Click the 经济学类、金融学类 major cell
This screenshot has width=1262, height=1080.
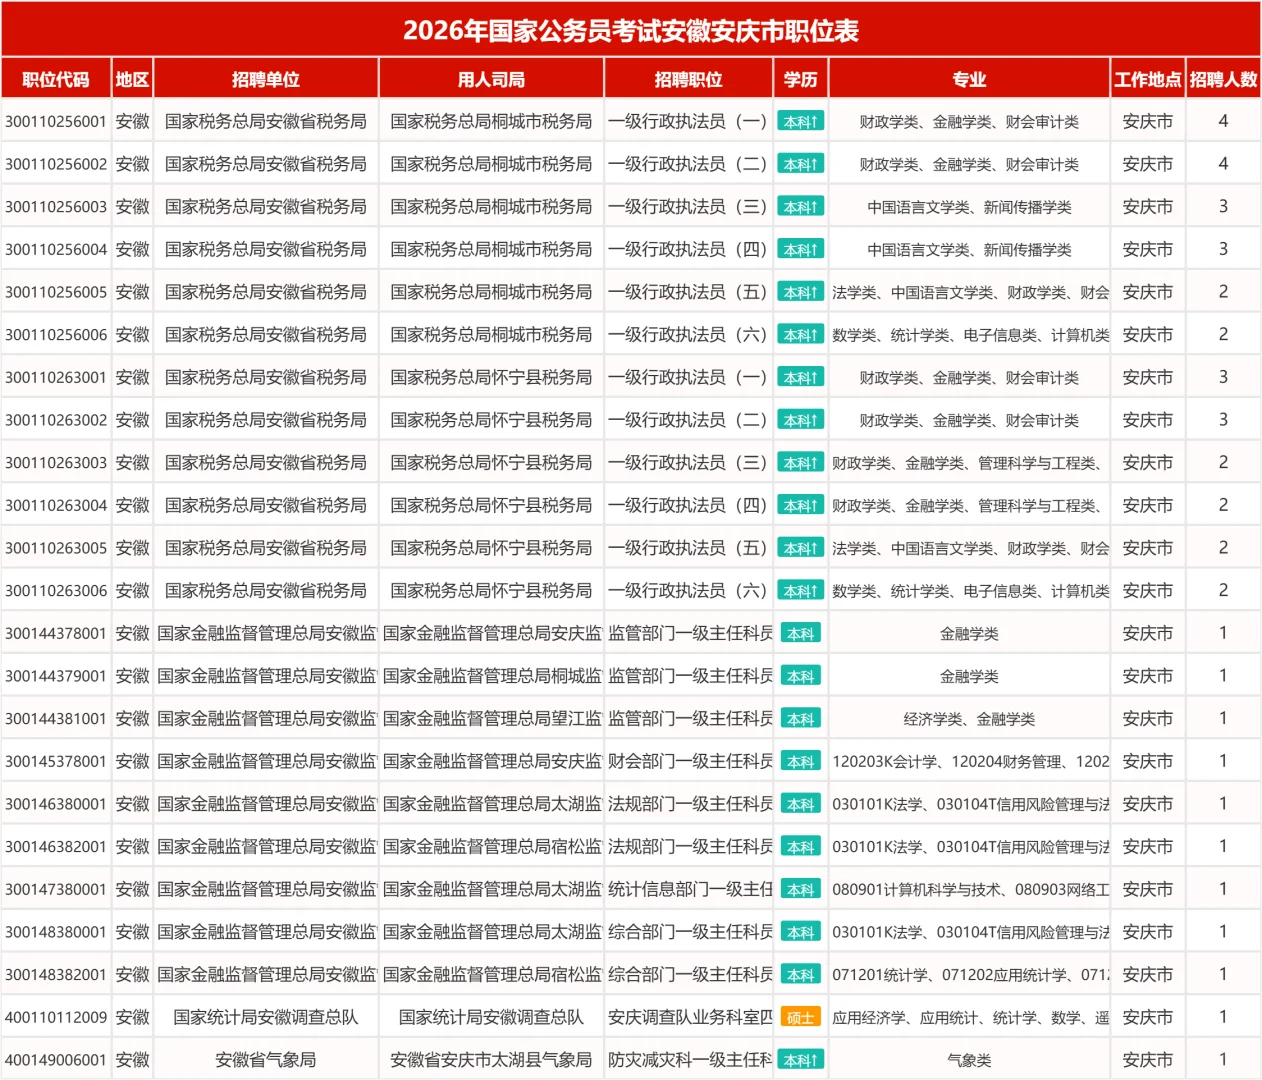click(969, 719)
